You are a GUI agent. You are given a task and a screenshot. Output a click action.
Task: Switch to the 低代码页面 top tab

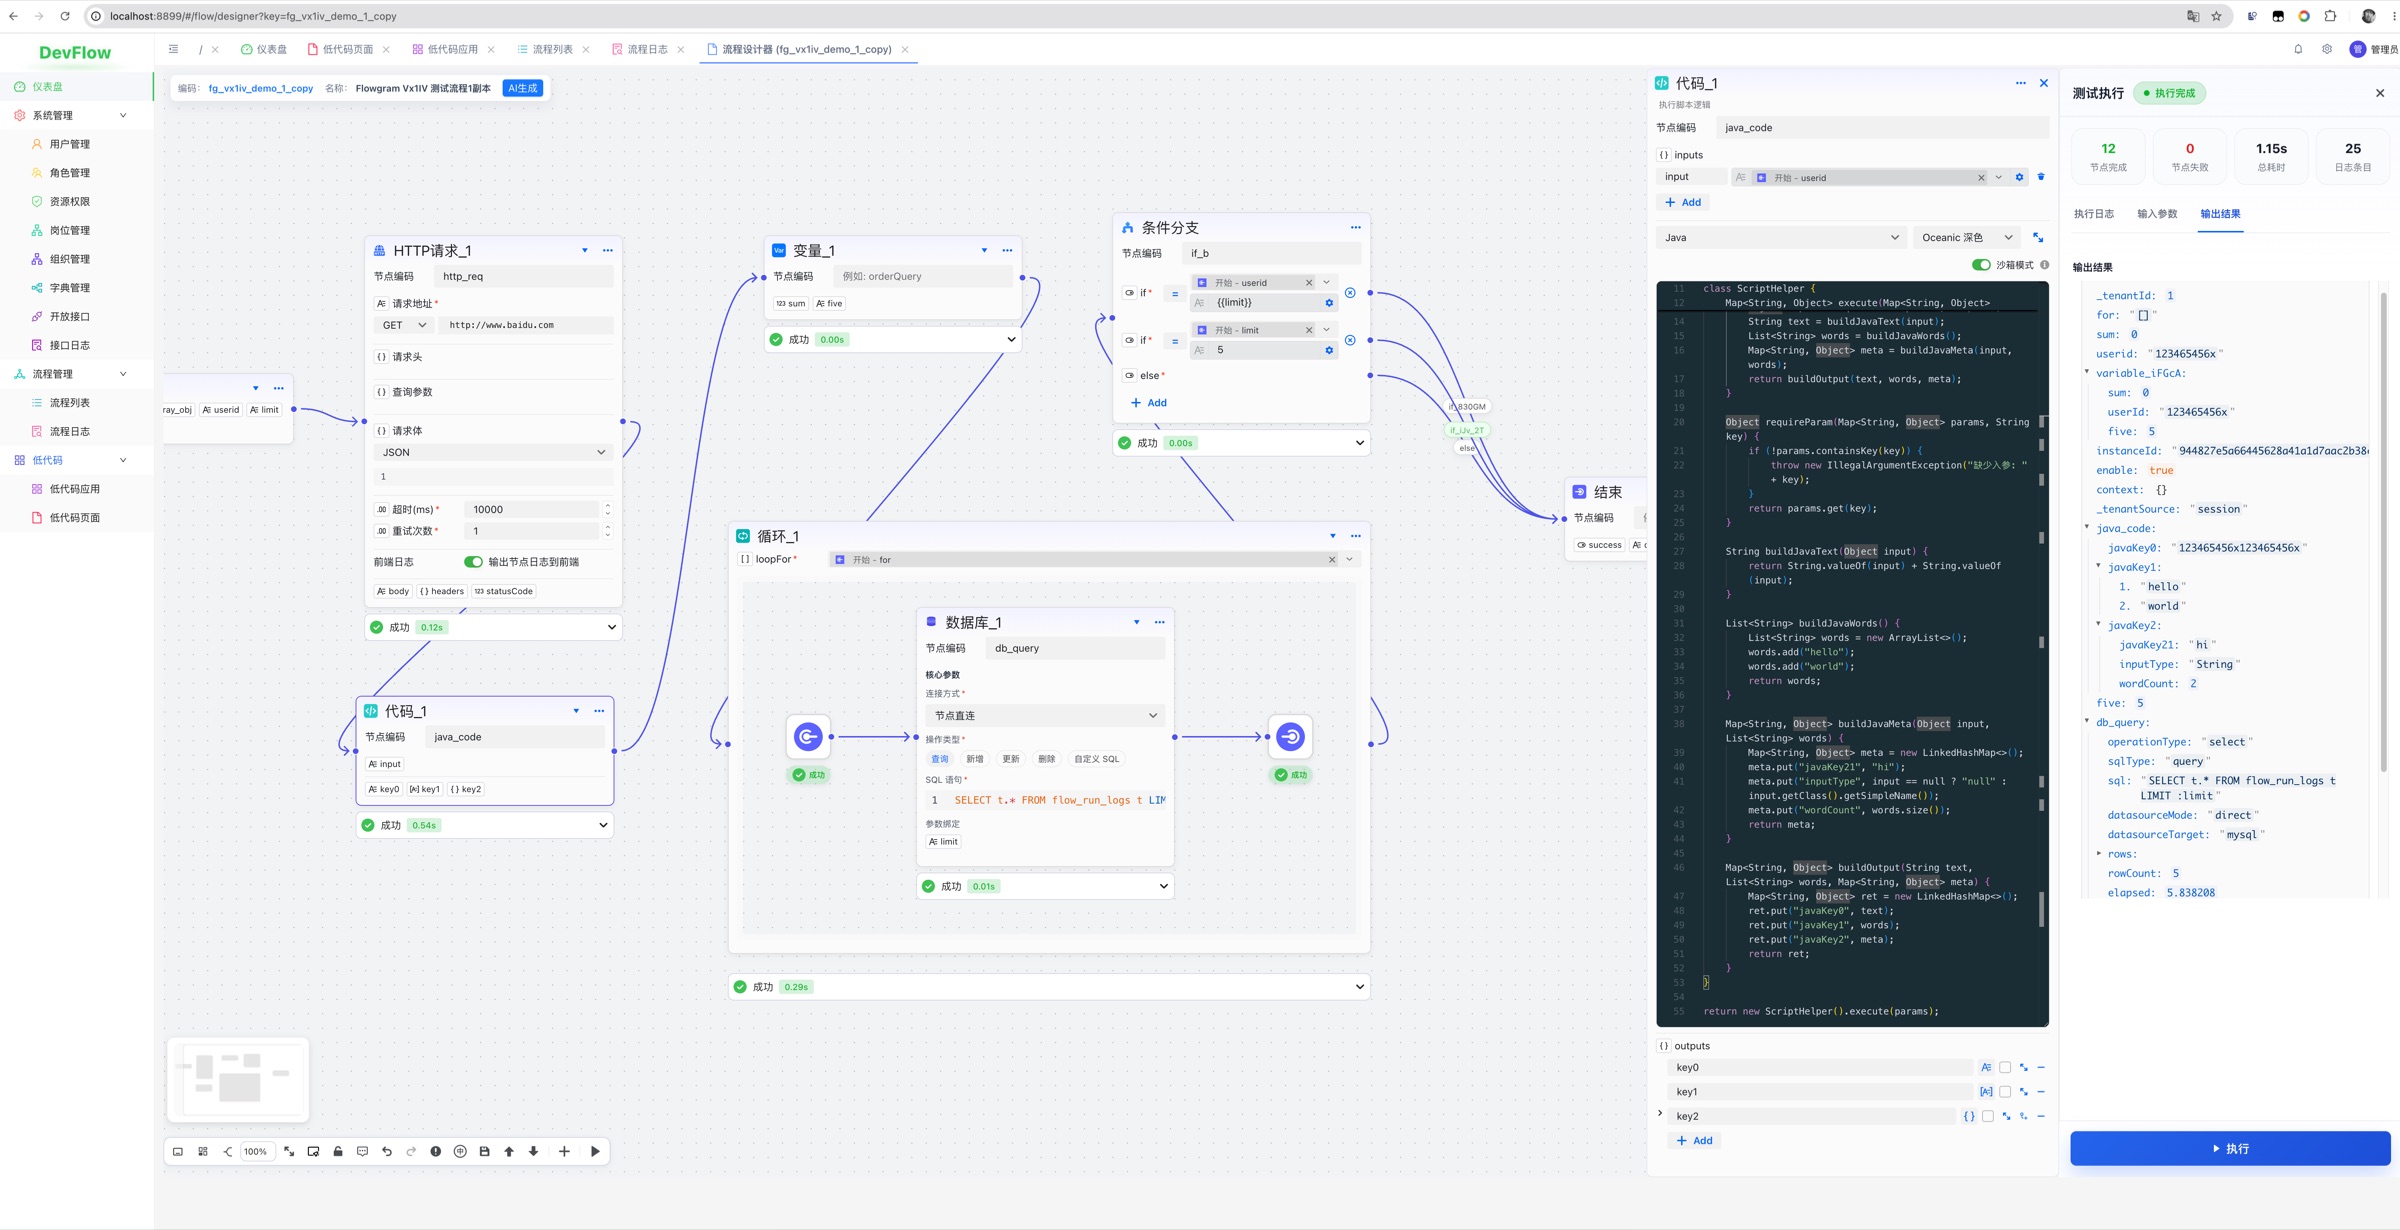point(347,49)
